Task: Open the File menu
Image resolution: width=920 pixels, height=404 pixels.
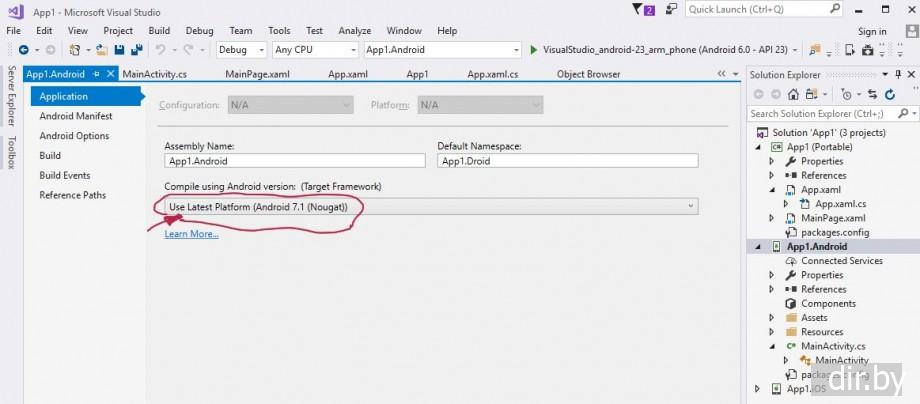Action: click(13, 30)
